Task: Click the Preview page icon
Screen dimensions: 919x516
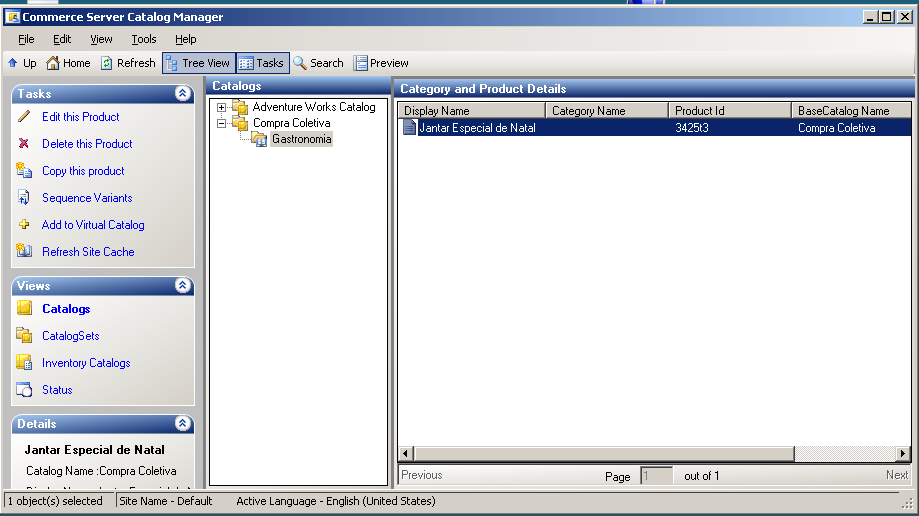Action: pyautogui.click(x=360, y=62)
